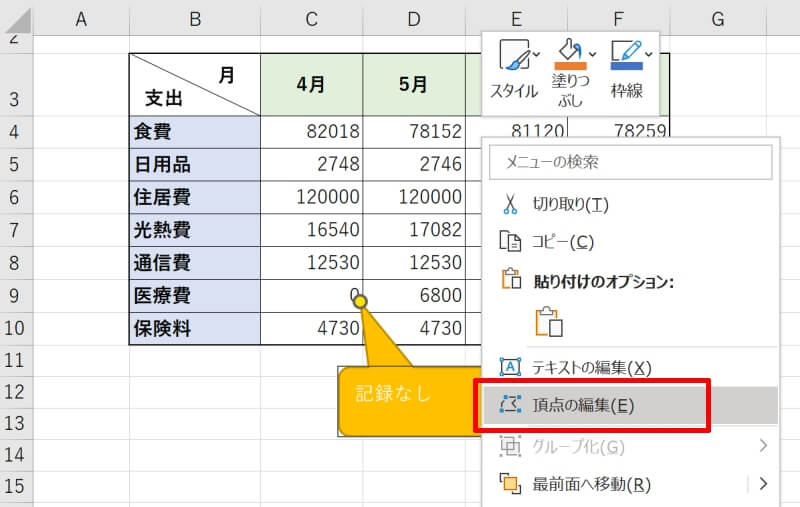Viewport: 800px width, 507px height.
Task: Click cell with value 78259
Action: point(618,129)
